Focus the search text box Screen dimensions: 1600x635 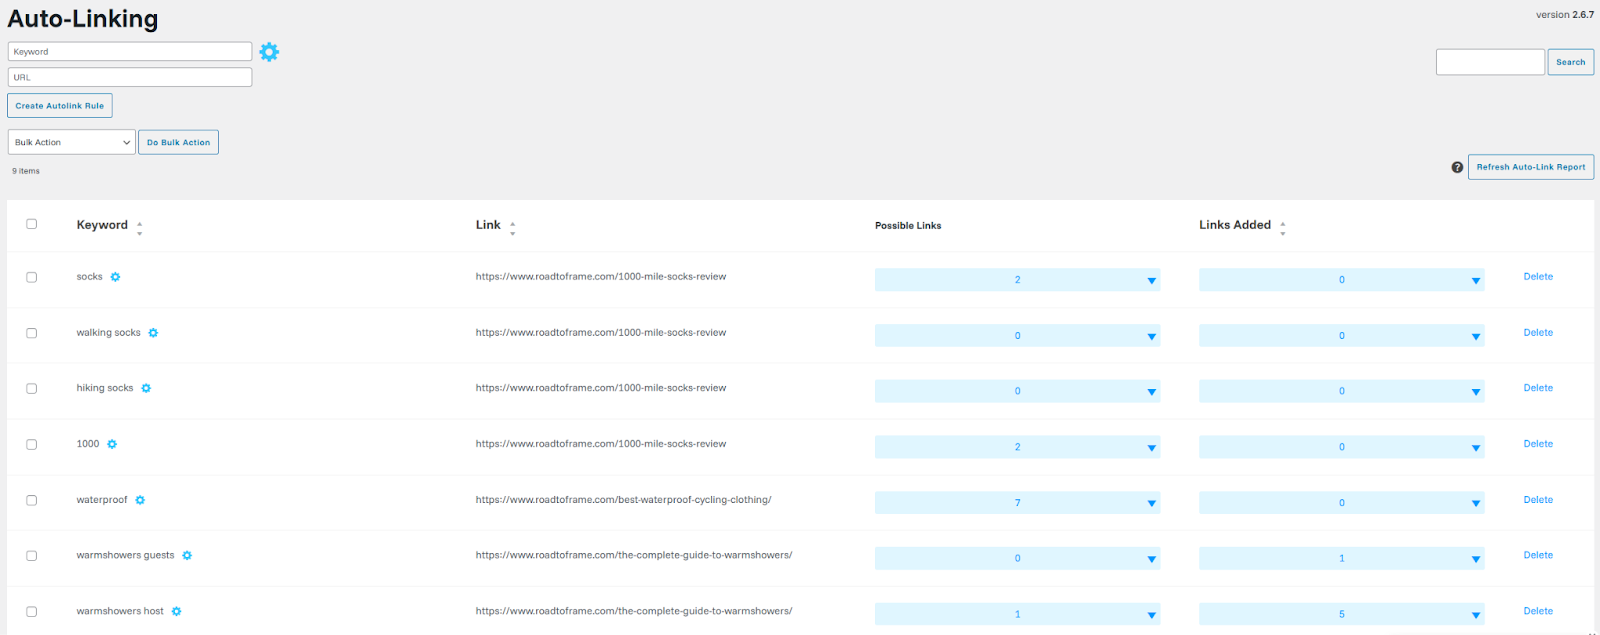click(1490, 62)
